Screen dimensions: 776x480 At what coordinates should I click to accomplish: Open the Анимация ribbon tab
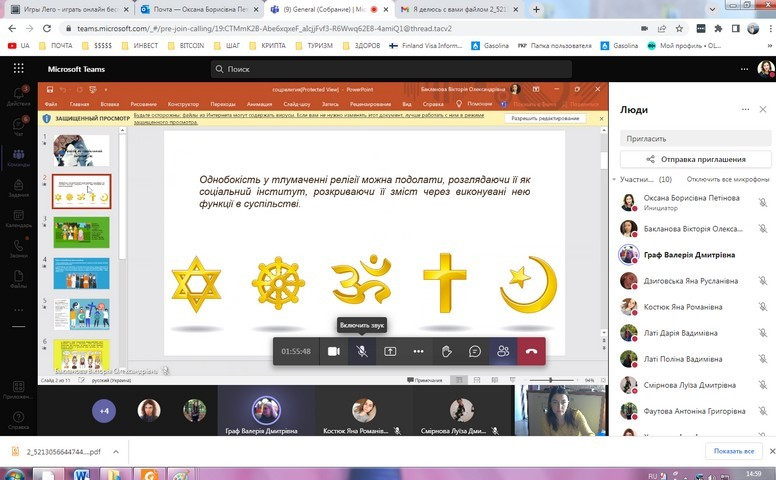click(x=259, y=104)
